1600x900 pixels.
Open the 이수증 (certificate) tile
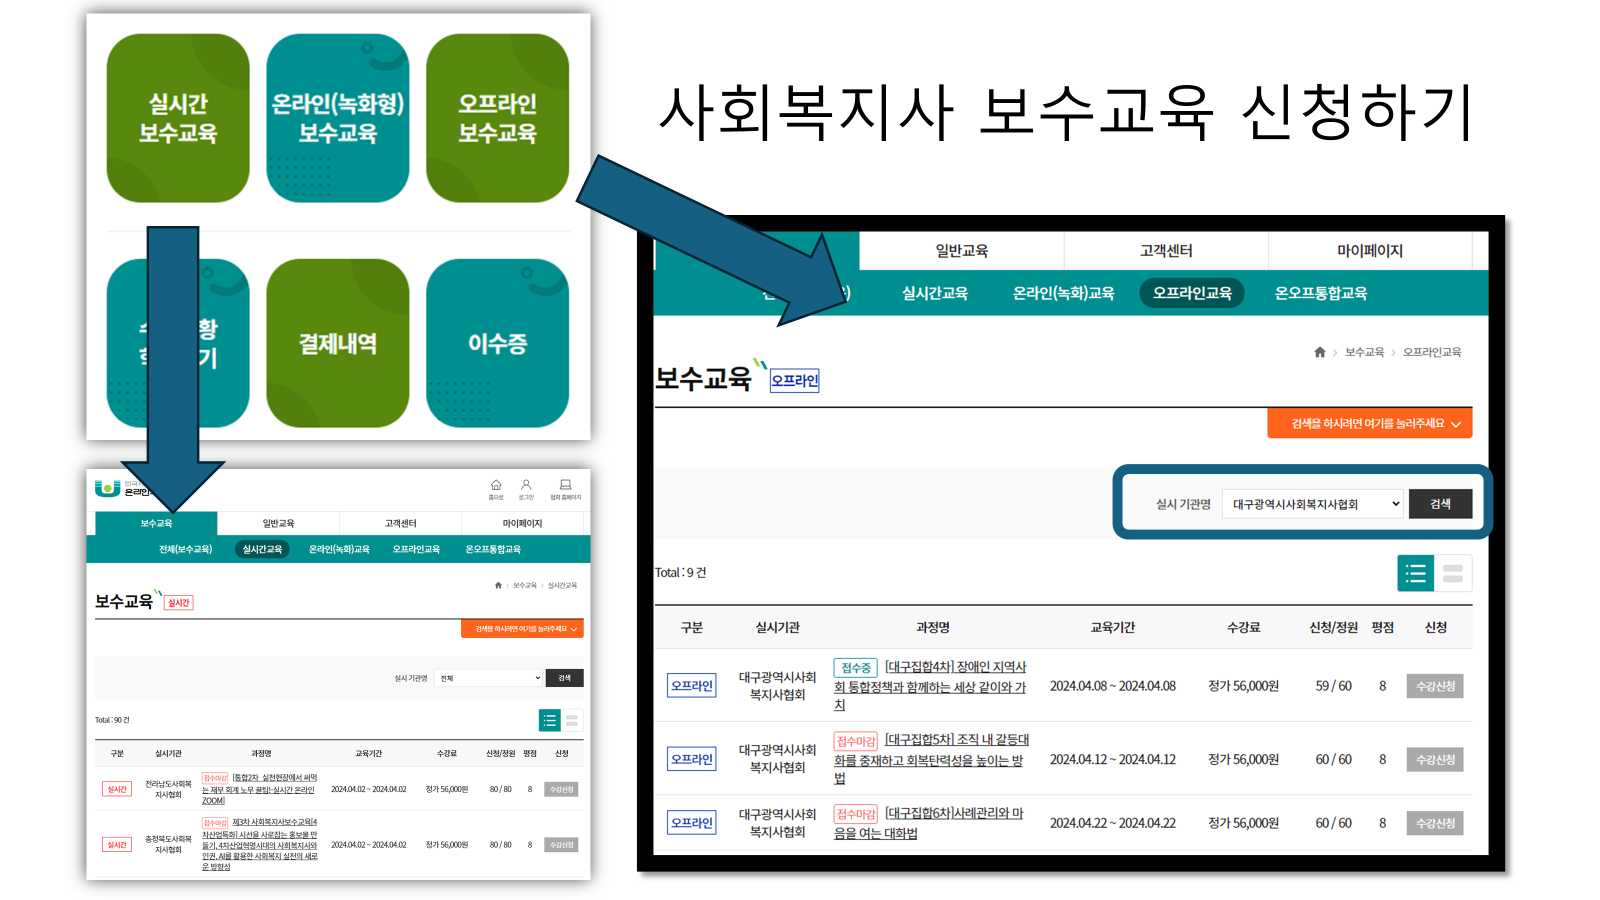(x=498, y=342)
